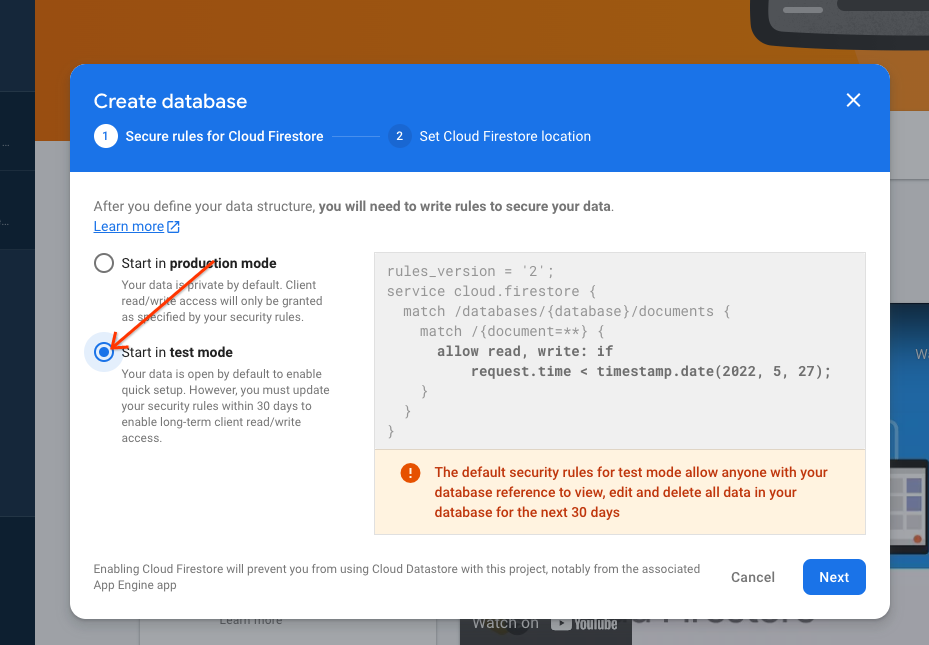Click the Cloud Datastore notice text at bottom
Image resolution: width=929 pixels, height=645 pixels.
pos(396,576)
